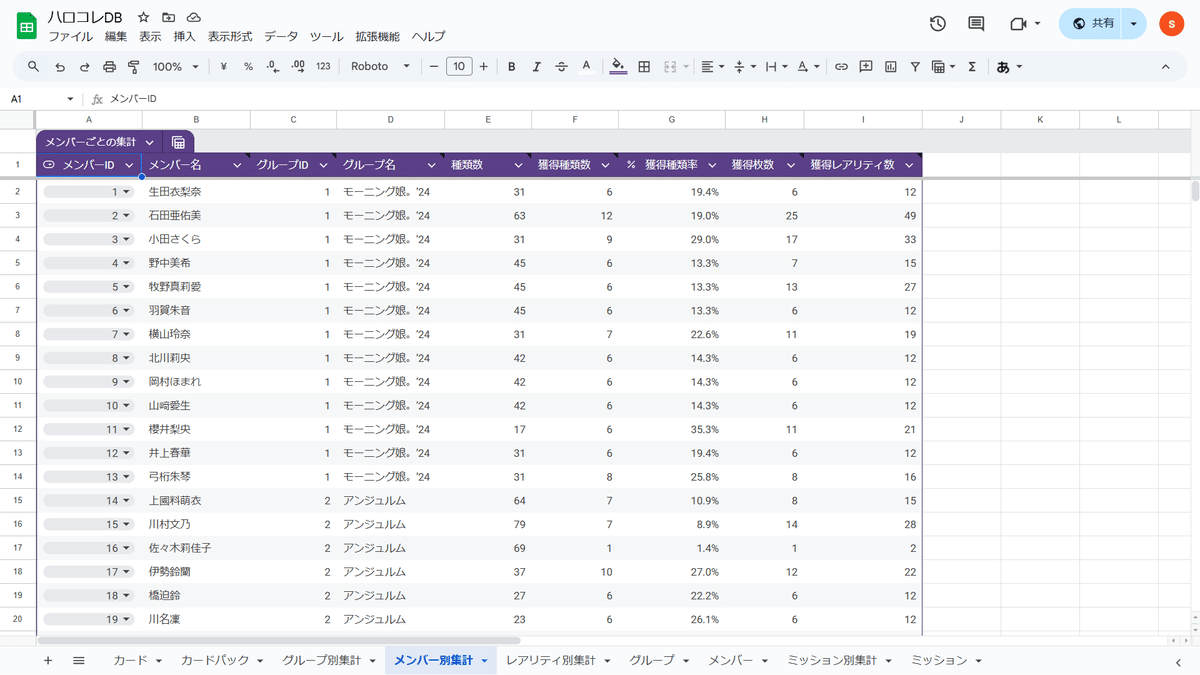Format as percent
This screenshot has width=1200, height=675.
[x=248, y=67]
